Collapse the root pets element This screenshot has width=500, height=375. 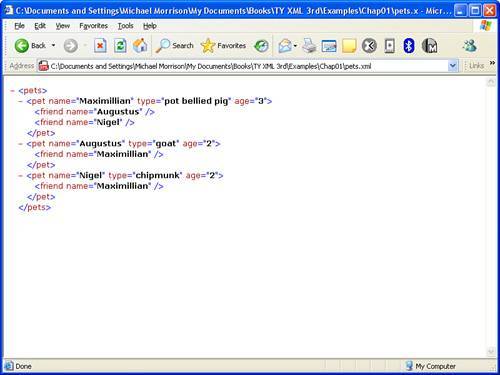click(x=12, y=91)
